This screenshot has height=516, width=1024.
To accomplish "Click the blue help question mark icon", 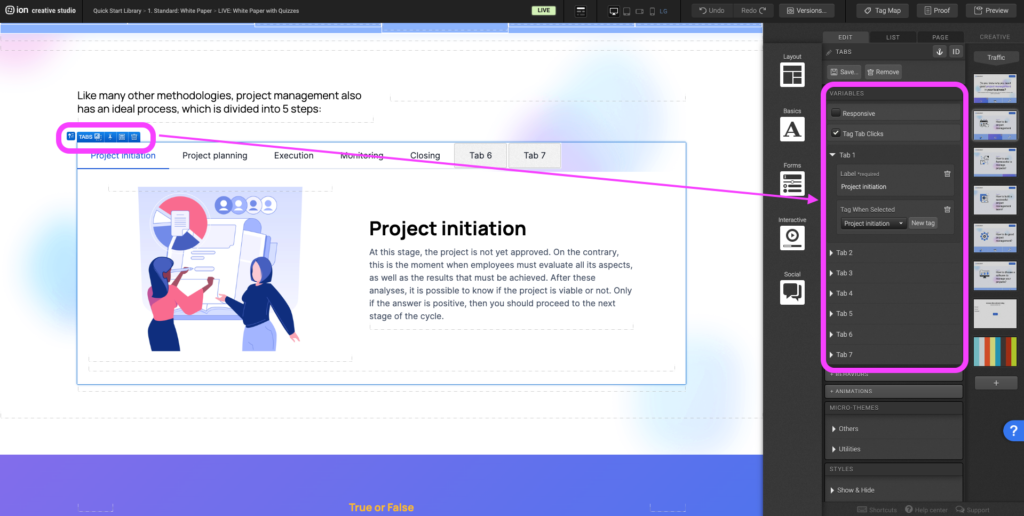I will 1011,431.
